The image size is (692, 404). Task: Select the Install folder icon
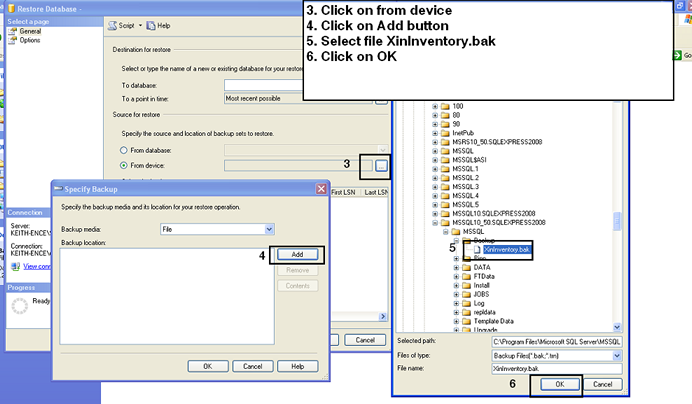point(466,285)
